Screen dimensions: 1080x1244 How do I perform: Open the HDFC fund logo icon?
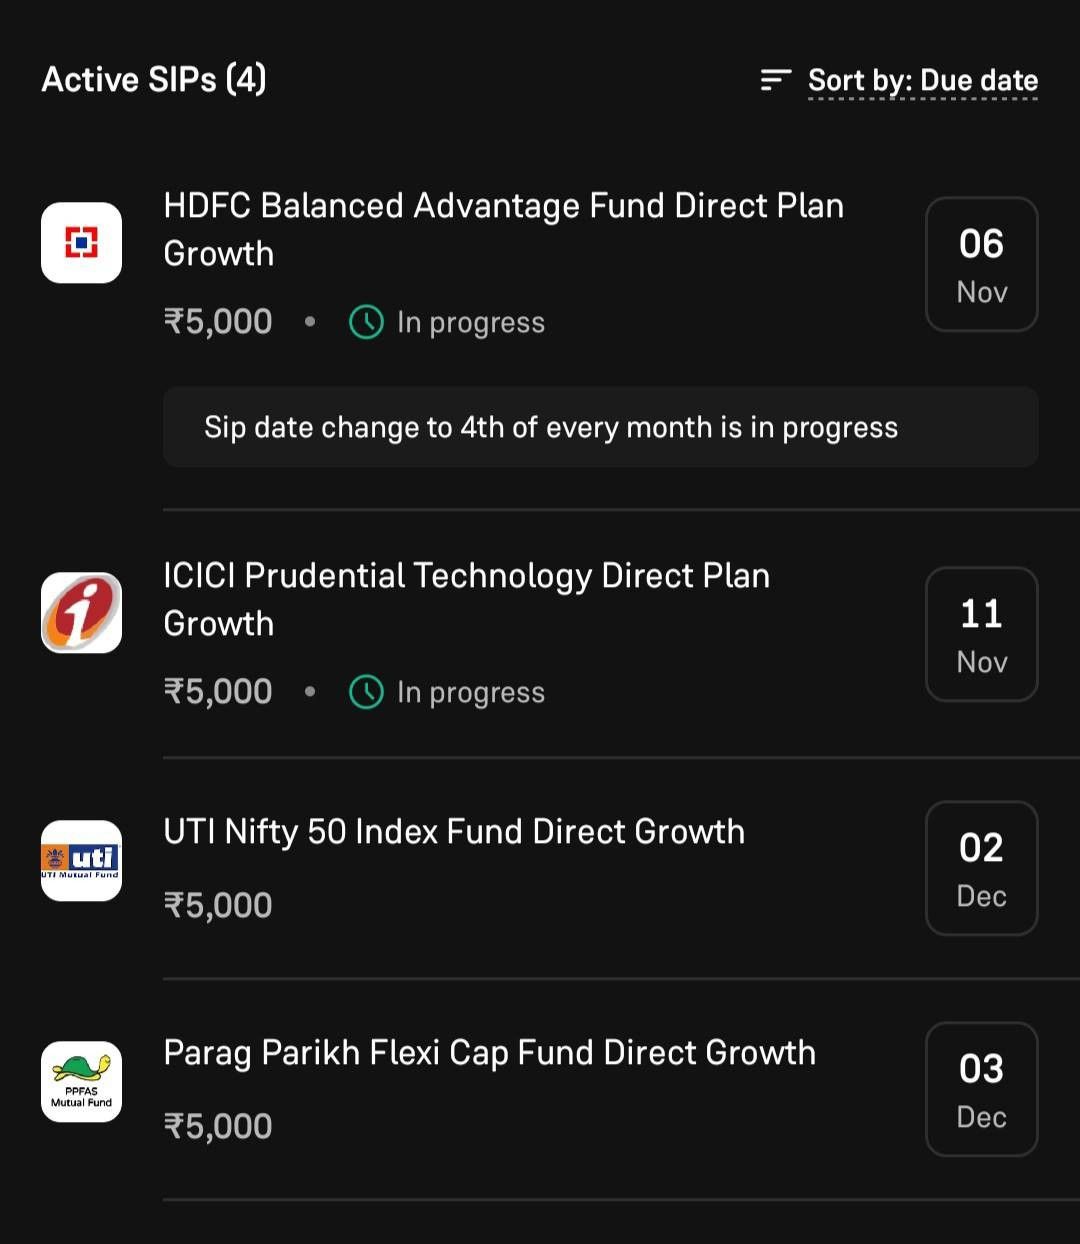click(x=81, y=243)
